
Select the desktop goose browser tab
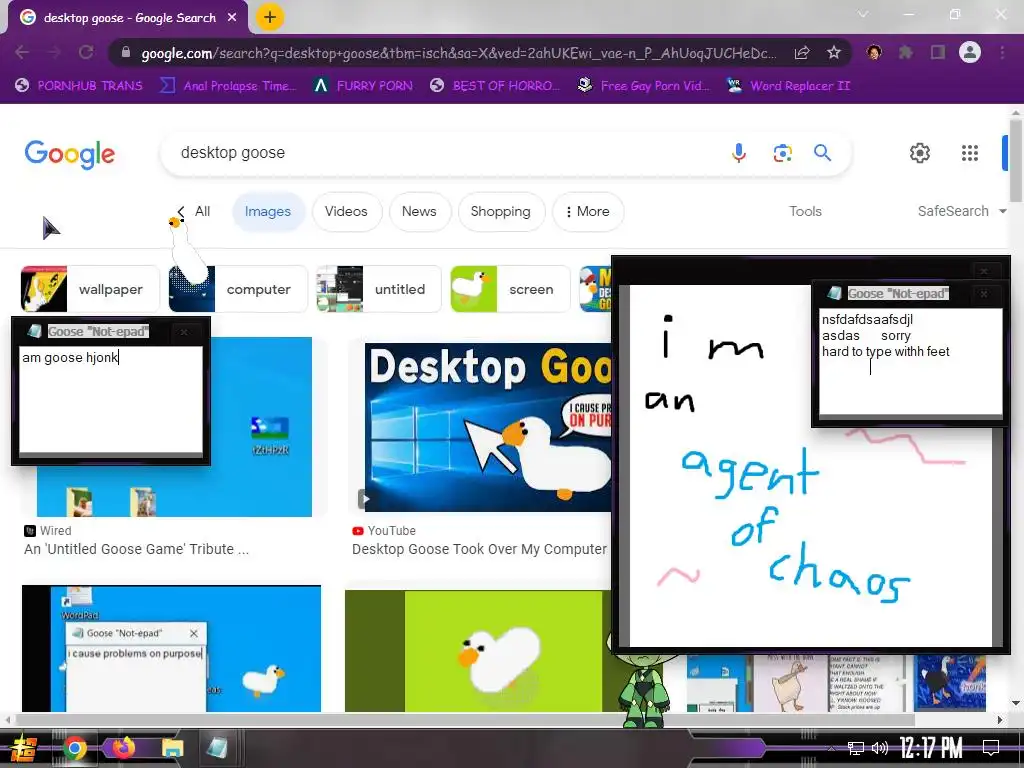[129, 18]
